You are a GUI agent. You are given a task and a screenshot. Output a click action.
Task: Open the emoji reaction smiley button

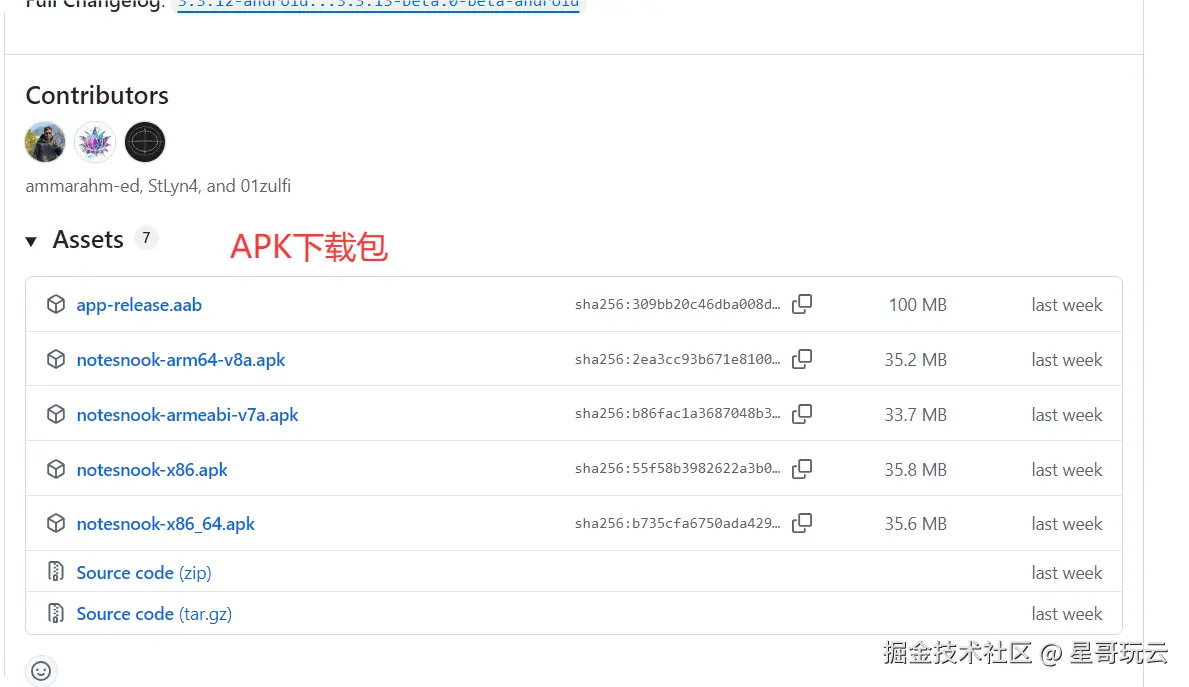41,671
